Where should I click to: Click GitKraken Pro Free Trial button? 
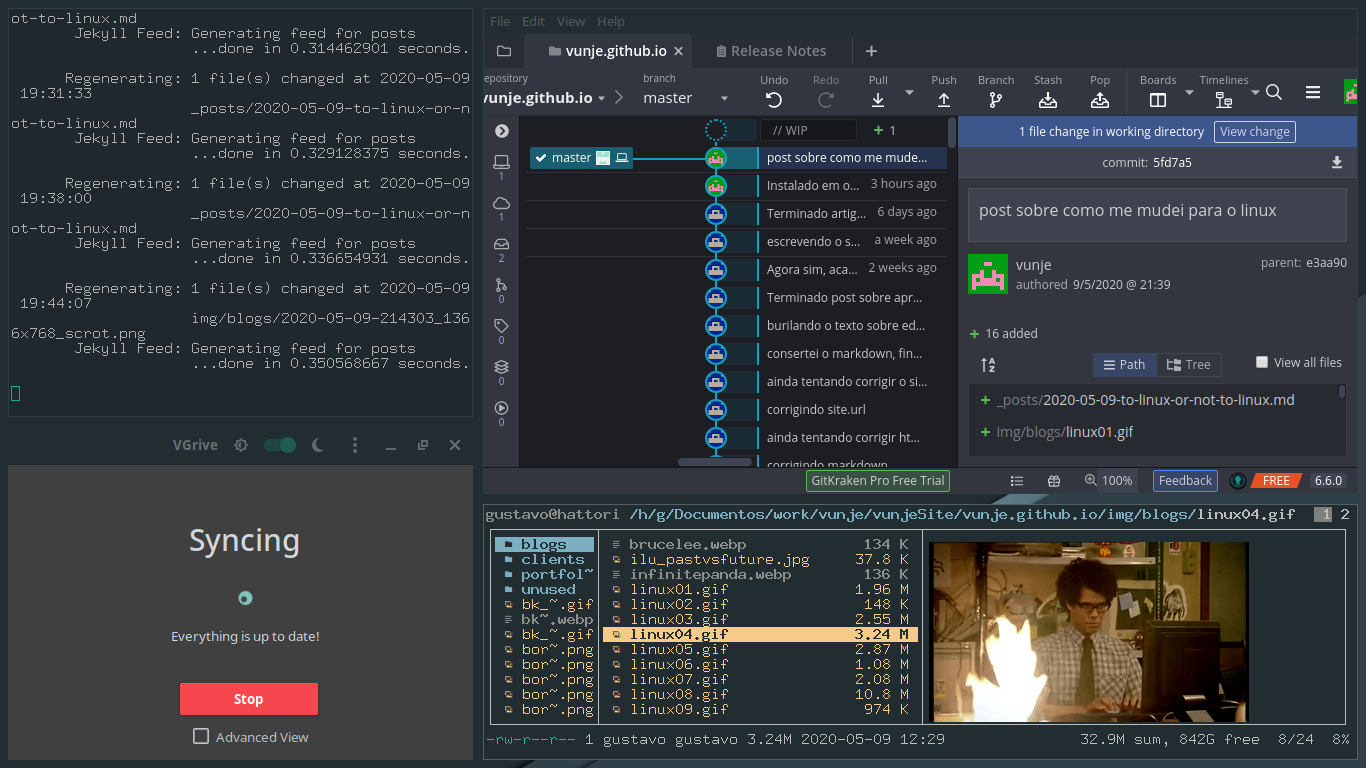point(878,481)
